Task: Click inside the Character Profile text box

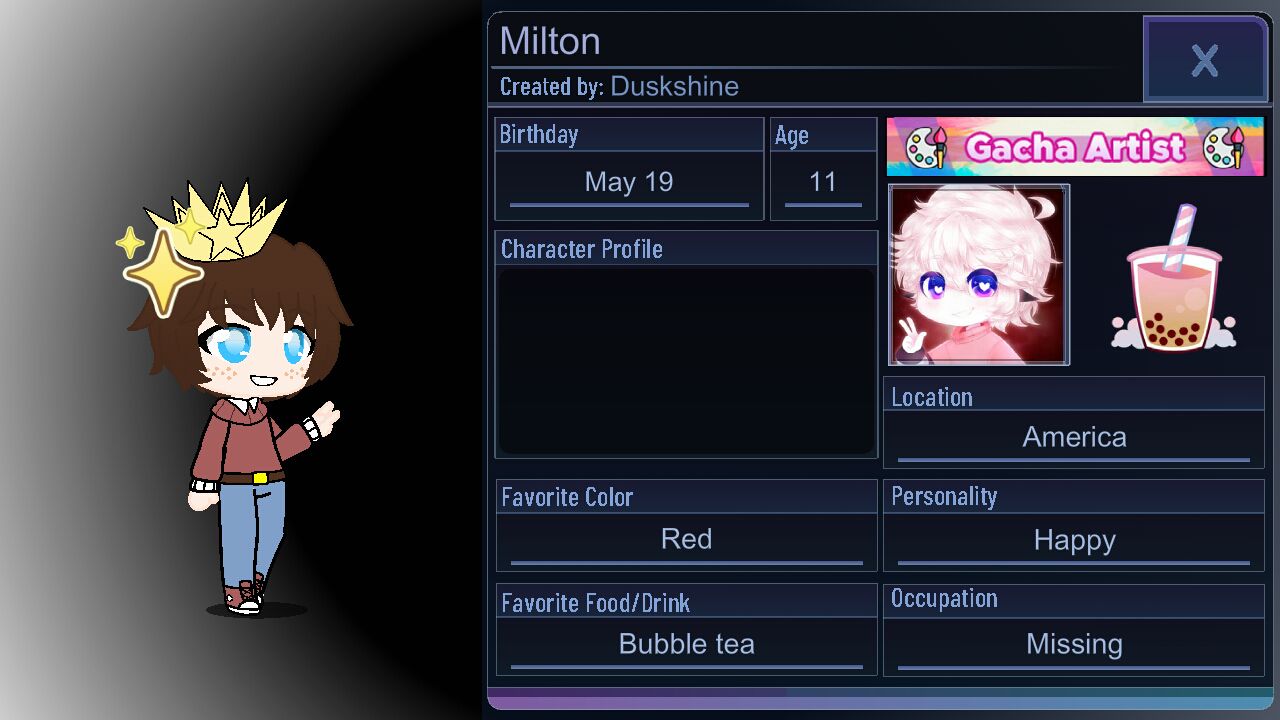Action: pos(686,360)
